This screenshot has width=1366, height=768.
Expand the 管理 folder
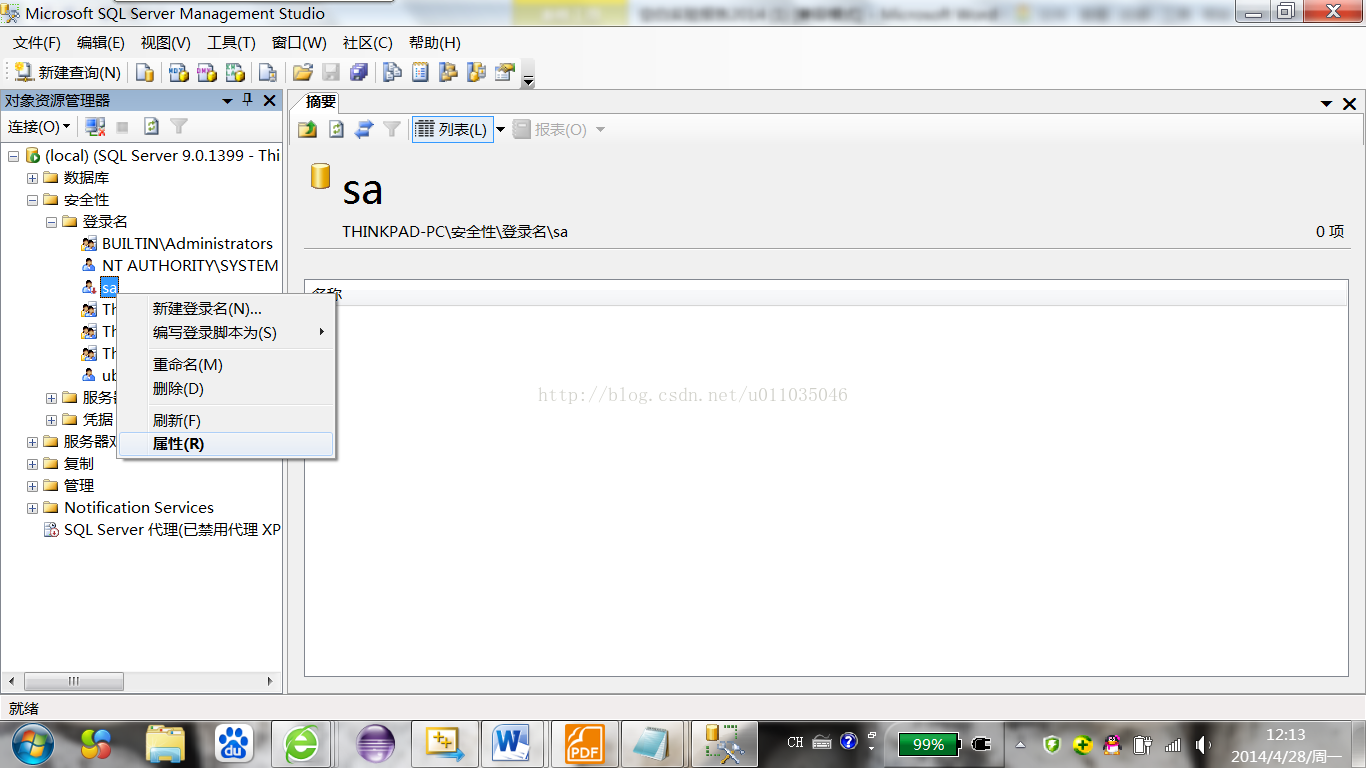[33, 486]
